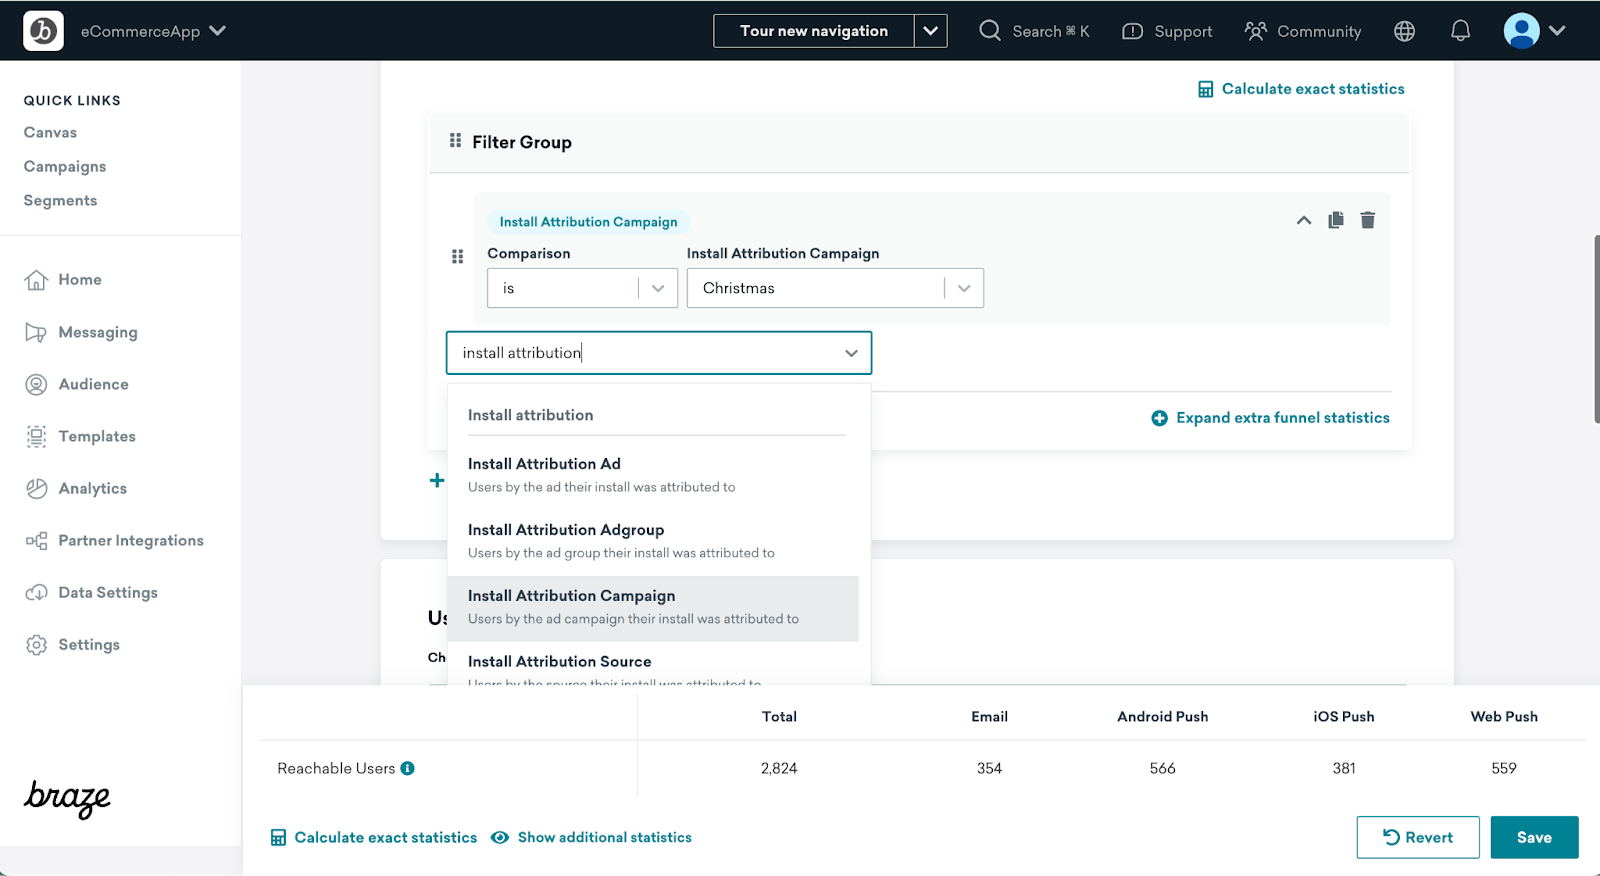The height and width of the screenshot is (876, 1600).
Task: Grab the Filter Group drag handle
Action: (x=455, y=141)
